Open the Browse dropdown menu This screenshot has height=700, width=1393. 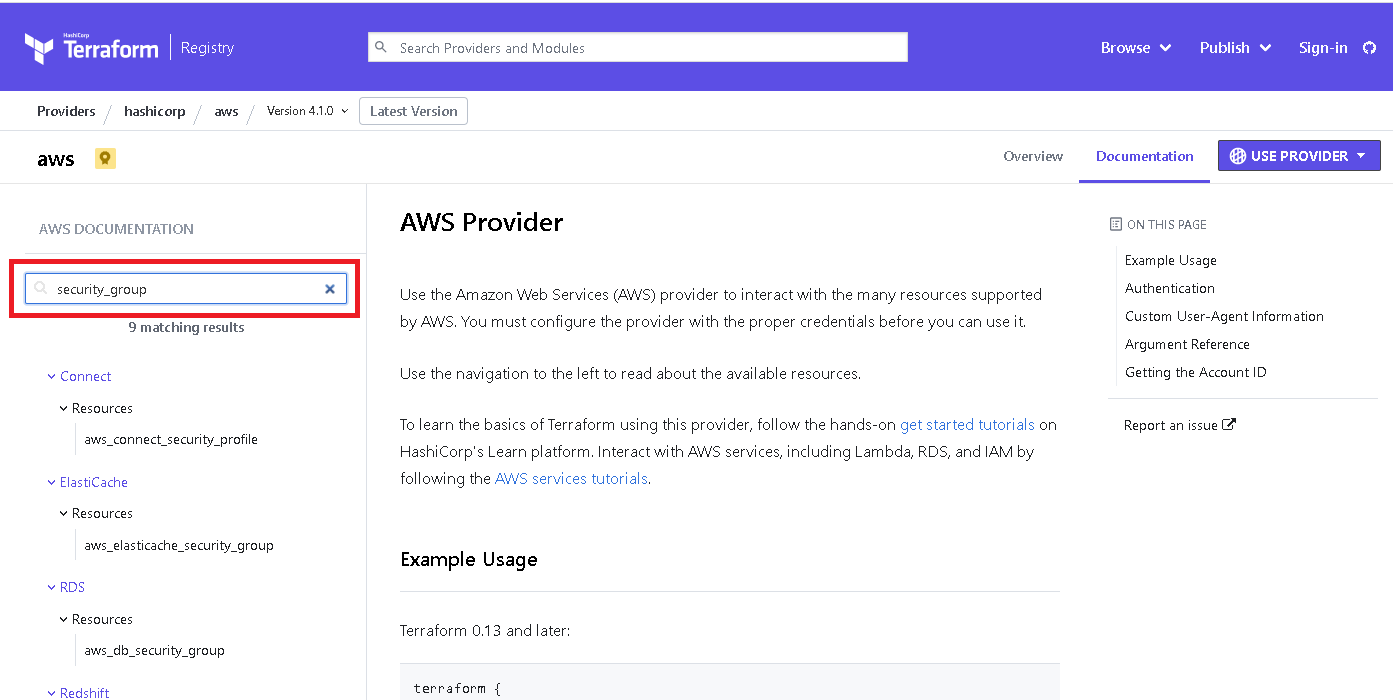(1135, 48)
